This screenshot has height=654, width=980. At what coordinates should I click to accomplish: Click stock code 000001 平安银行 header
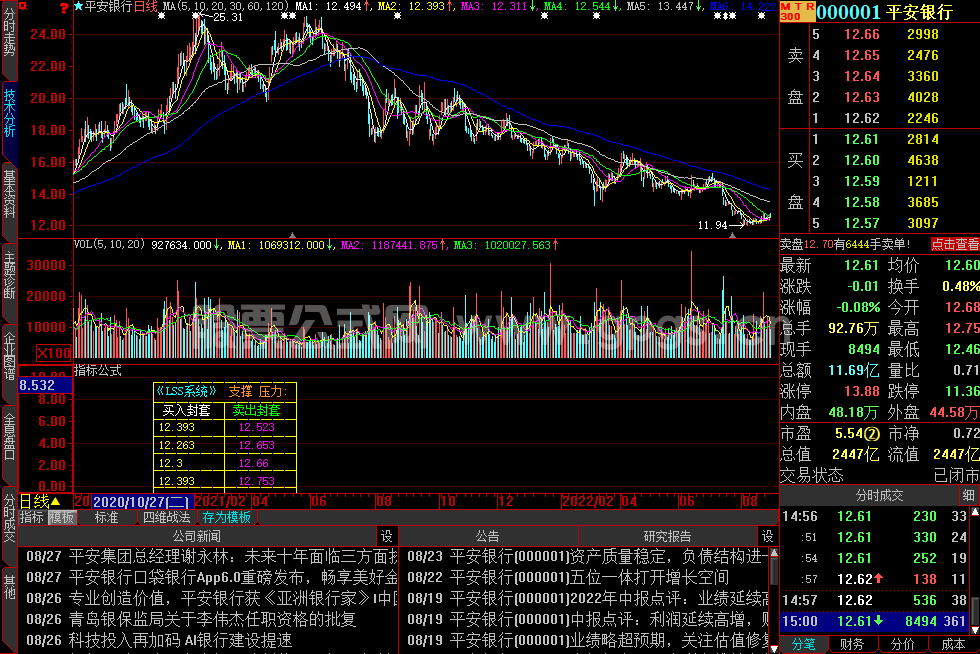pyautogui.click(x=884, y=11)
